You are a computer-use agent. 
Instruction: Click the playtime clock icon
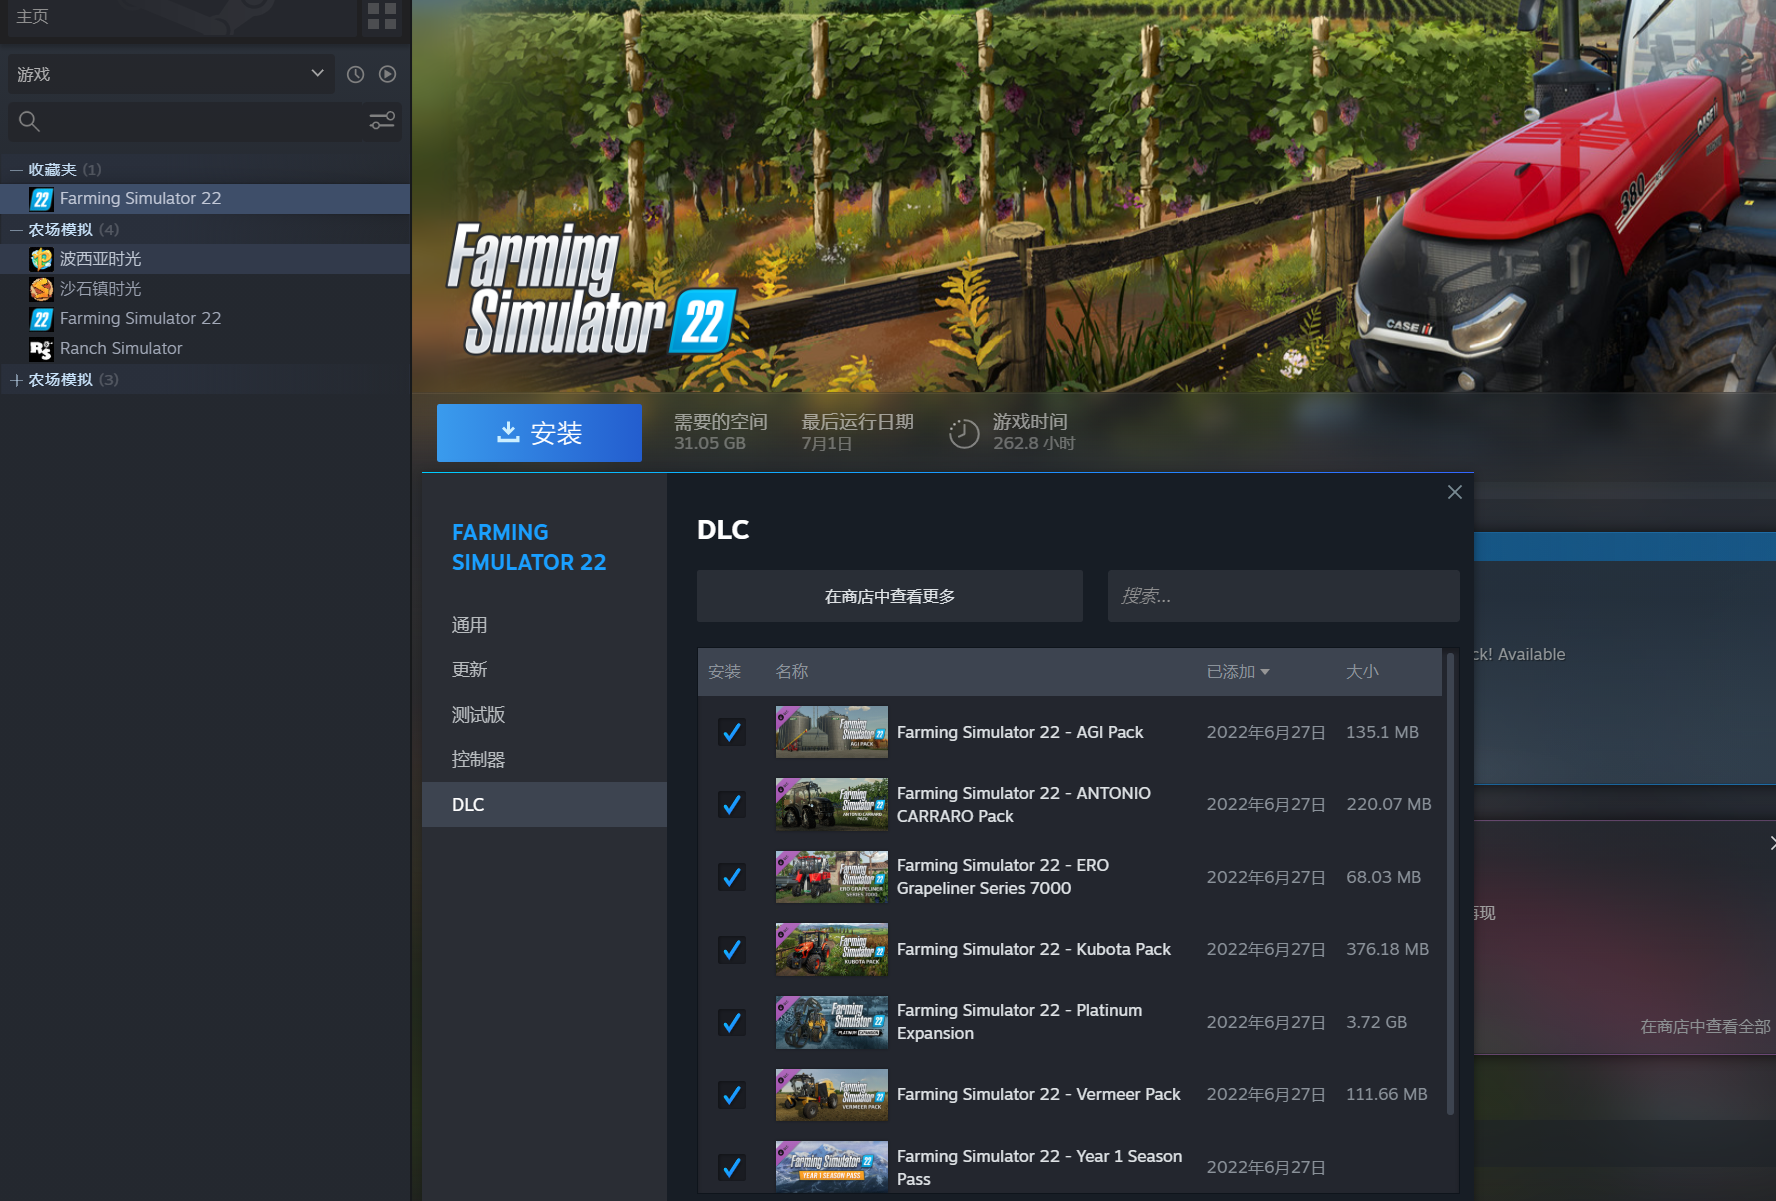(964, 433)
